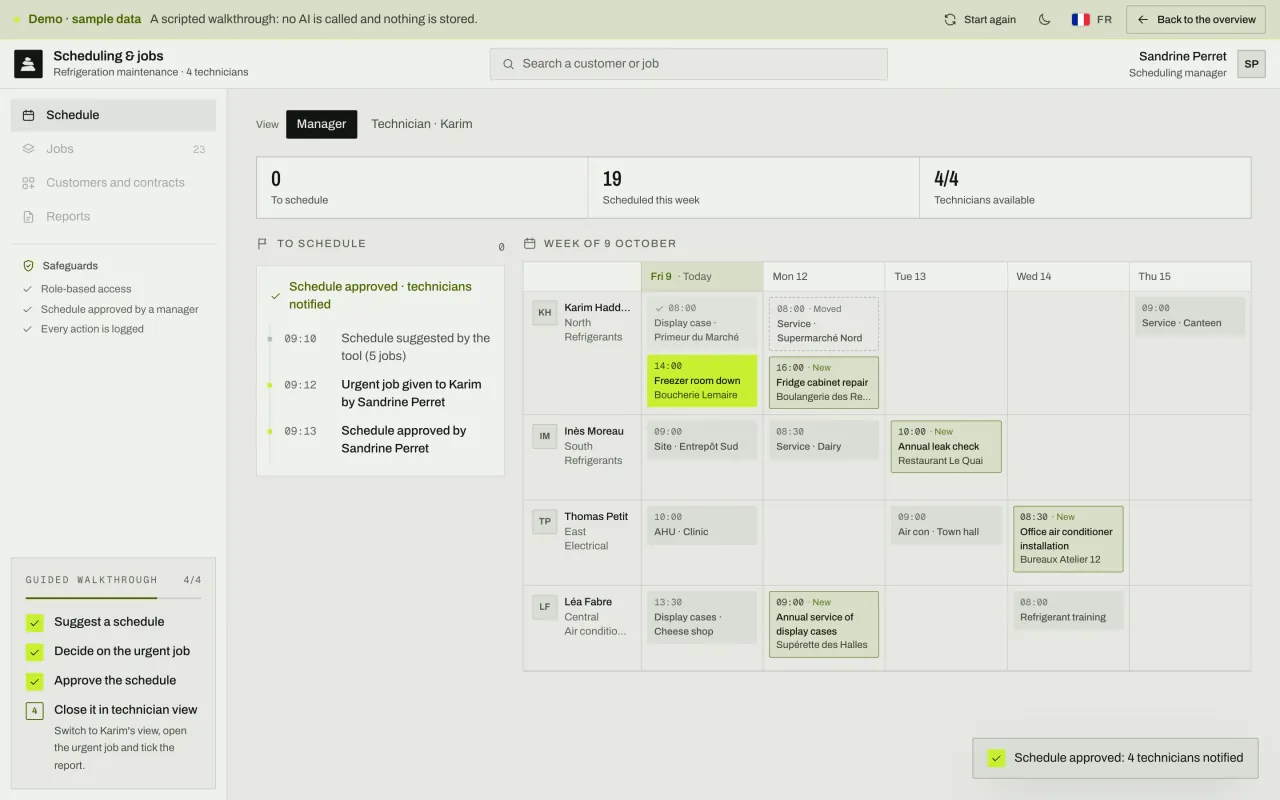Tick the Decide on the urgent job checkbox
The width and height of the screenshot is (1280, 800).
tap(35, 651)
